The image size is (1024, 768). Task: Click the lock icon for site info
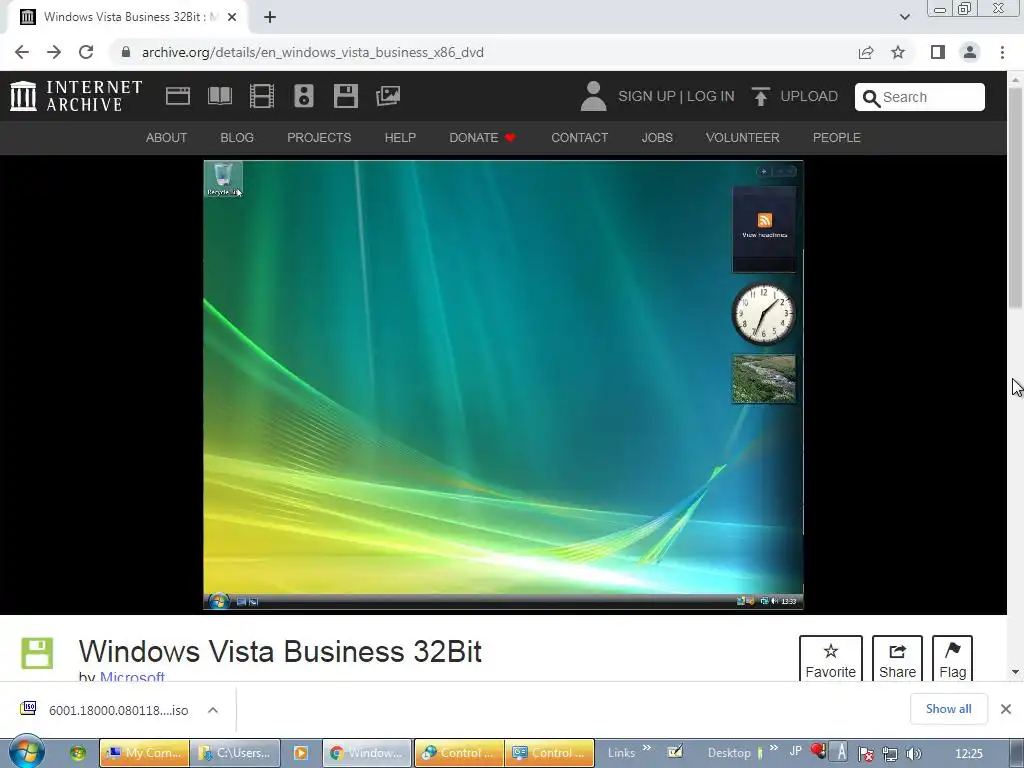point(126,52)
